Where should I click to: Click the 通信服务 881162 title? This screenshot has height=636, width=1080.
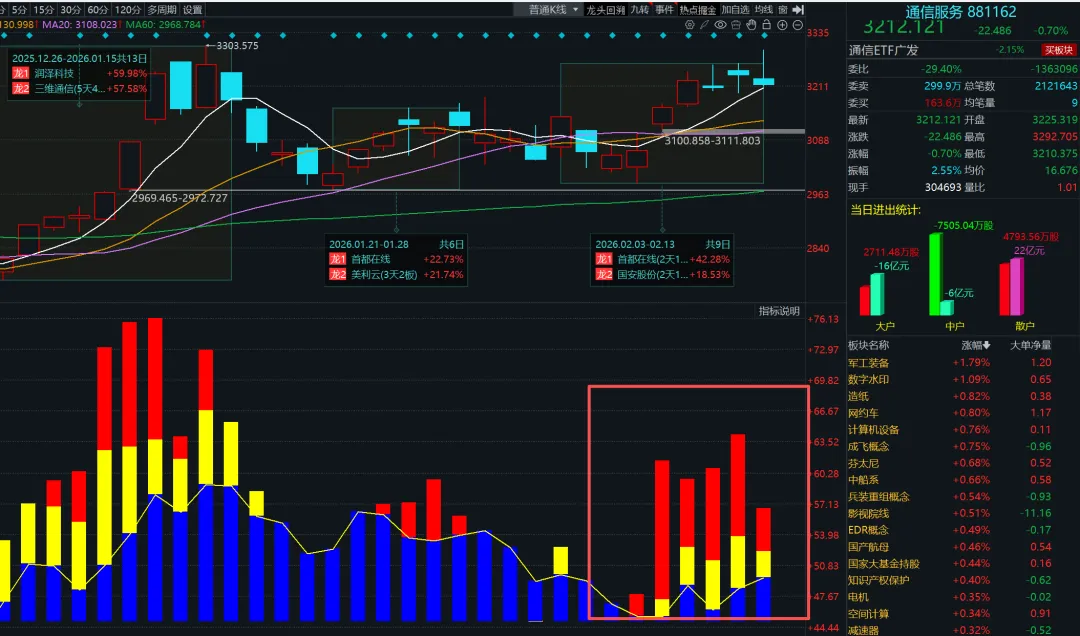[960, 12]
